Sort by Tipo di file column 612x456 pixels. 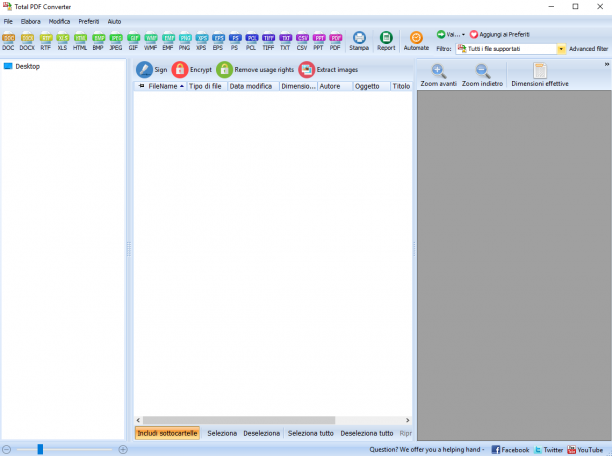pos(206,86)
